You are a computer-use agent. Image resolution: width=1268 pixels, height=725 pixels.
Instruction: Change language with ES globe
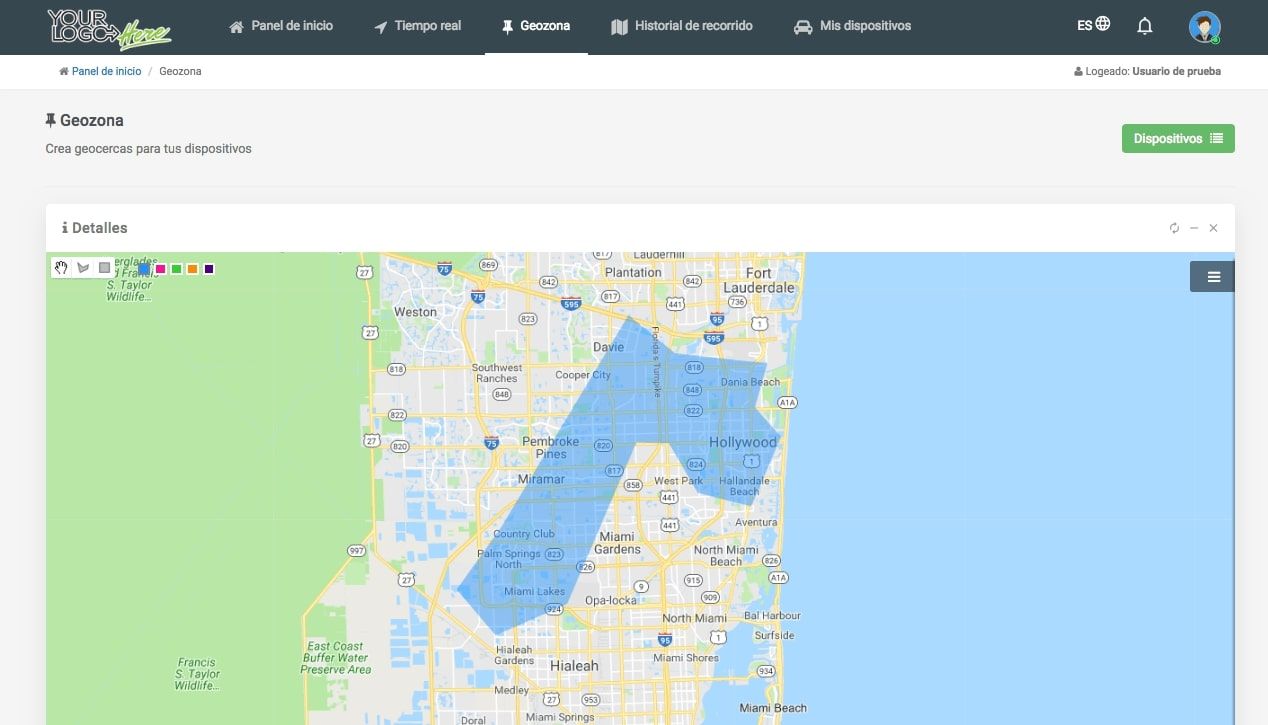1093,24
